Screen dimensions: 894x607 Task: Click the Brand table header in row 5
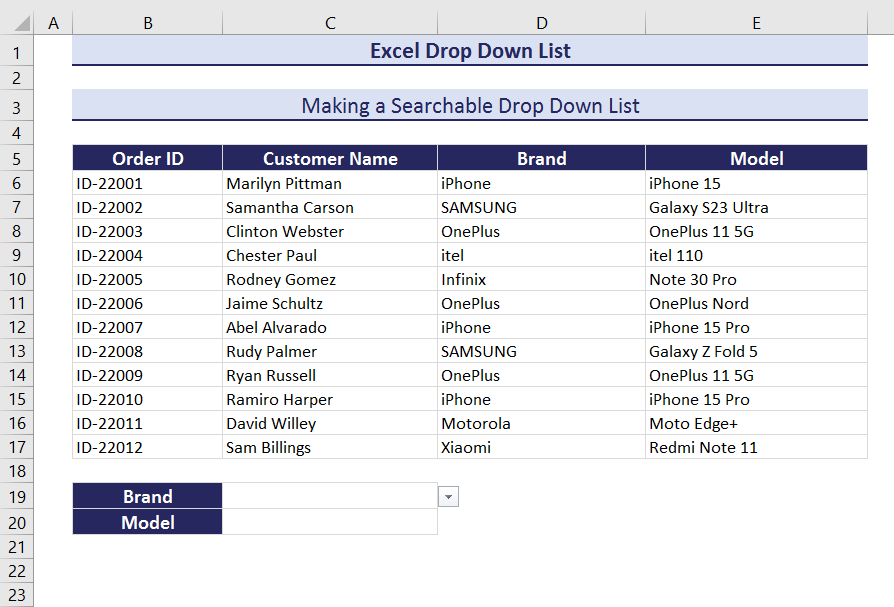click(x=542, y=158)
